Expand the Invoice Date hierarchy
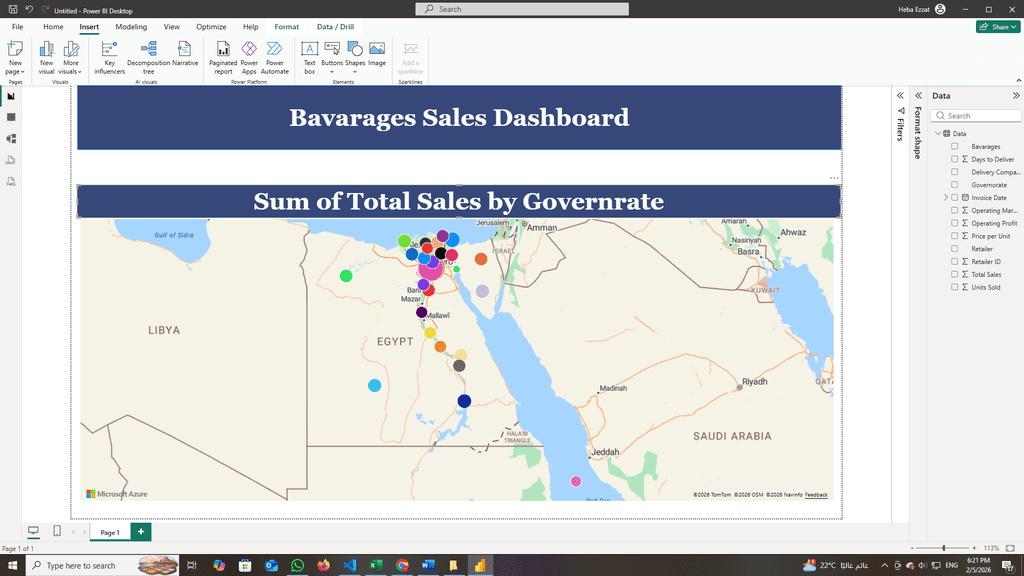The height and width of the screenshot is (576, 1024). click(945, 198)
